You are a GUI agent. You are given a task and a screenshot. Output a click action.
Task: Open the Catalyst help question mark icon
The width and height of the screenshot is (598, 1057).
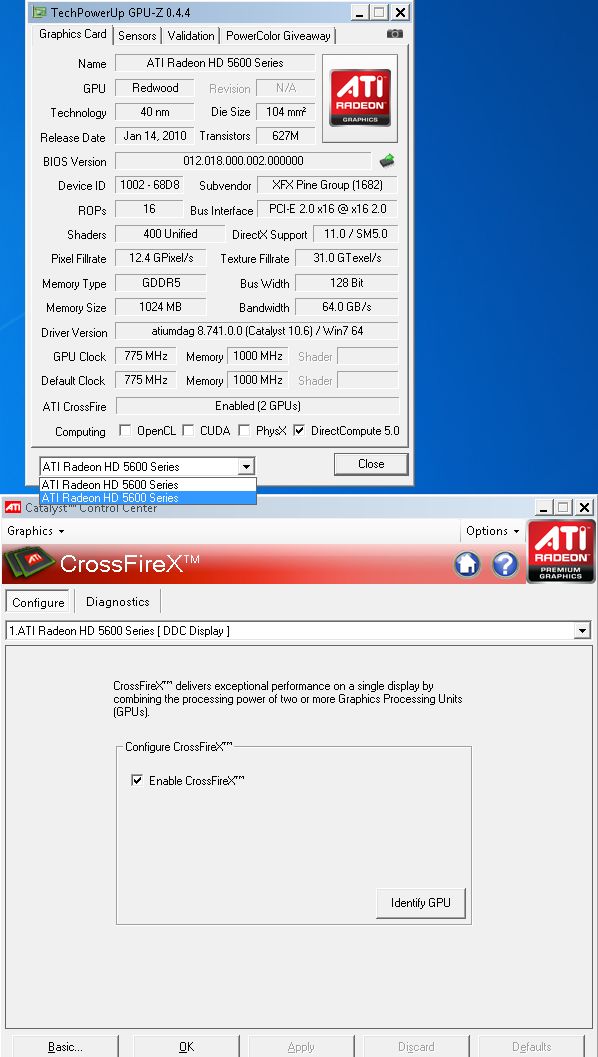[505, 564]
